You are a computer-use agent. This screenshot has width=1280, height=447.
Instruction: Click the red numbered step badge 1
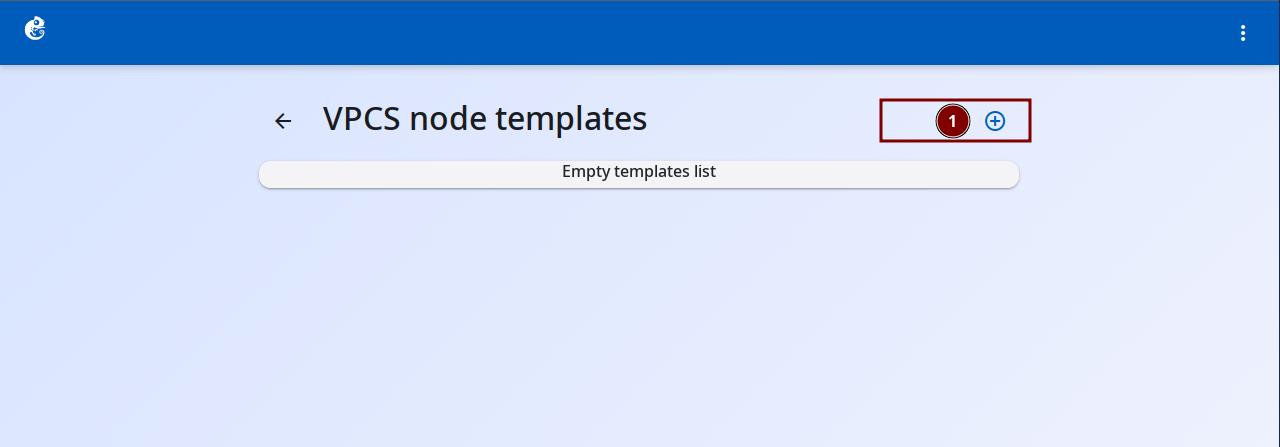[x=953, y=121]
